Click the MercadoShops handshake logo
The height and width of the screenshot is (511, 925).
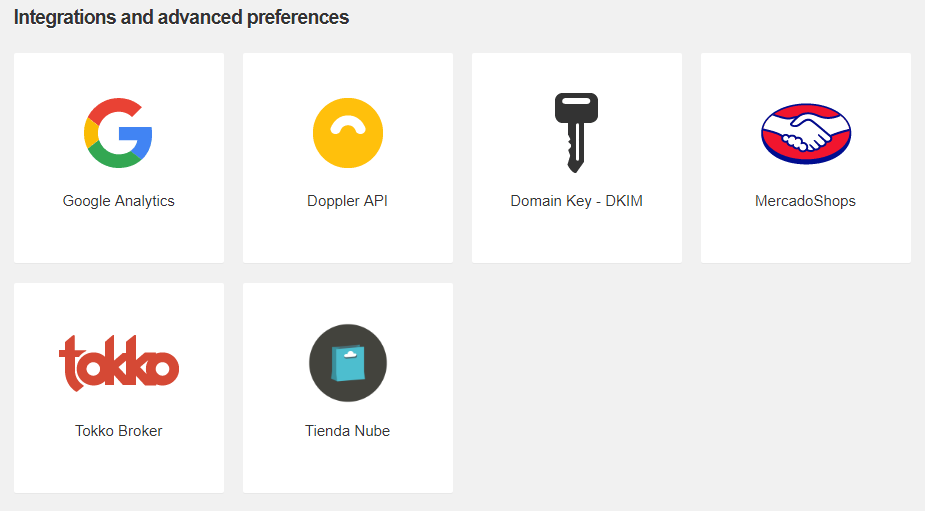806,134
